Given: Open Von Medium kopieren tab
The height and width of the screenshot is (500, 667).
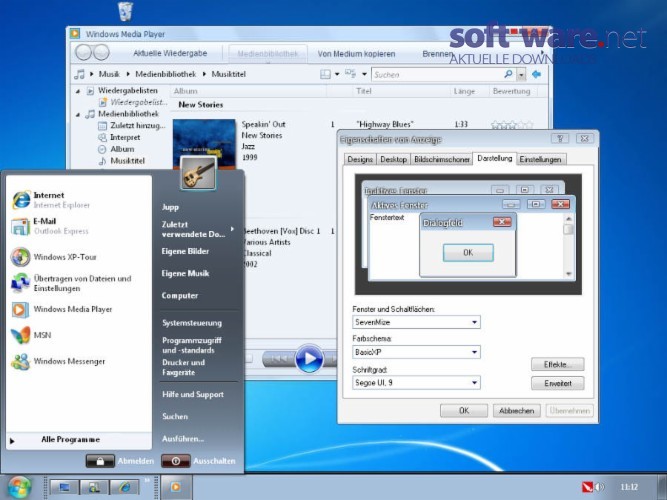Looking at the screenshot, I should [356, 54].
